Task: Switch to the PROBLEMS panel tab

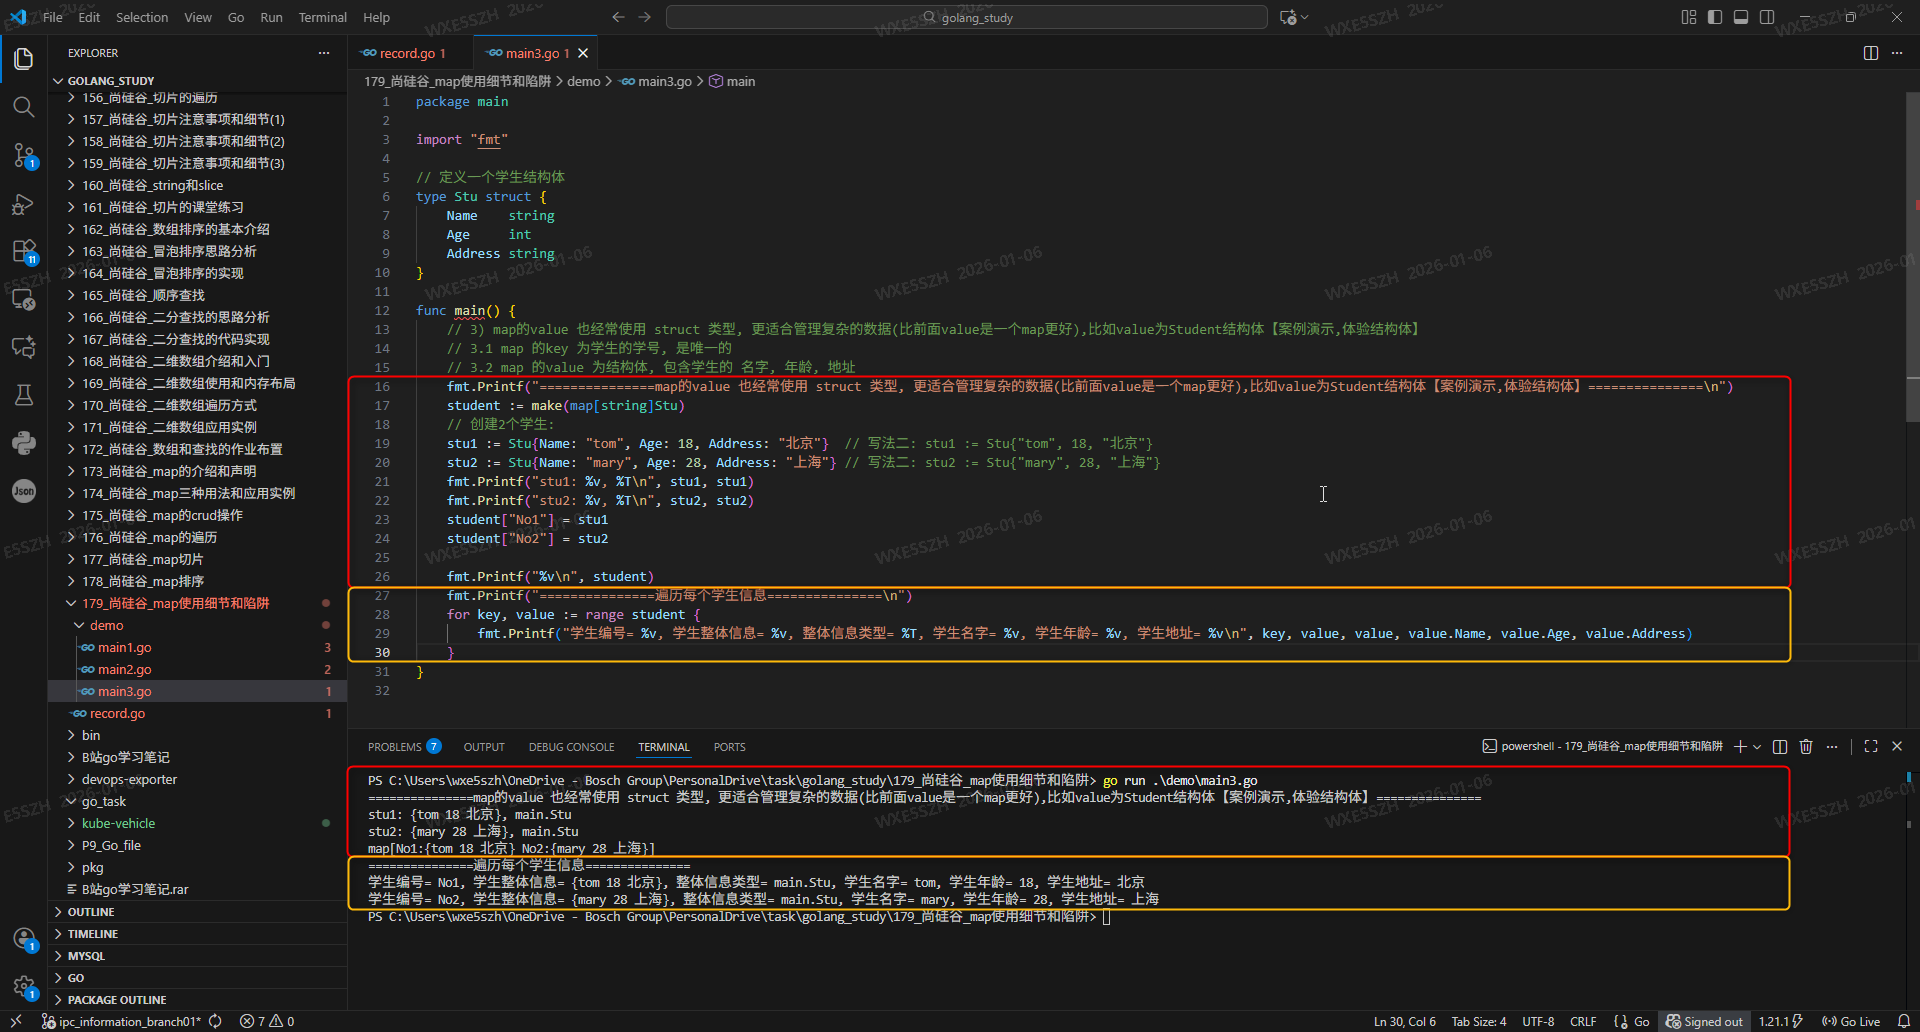Action: 404,747
